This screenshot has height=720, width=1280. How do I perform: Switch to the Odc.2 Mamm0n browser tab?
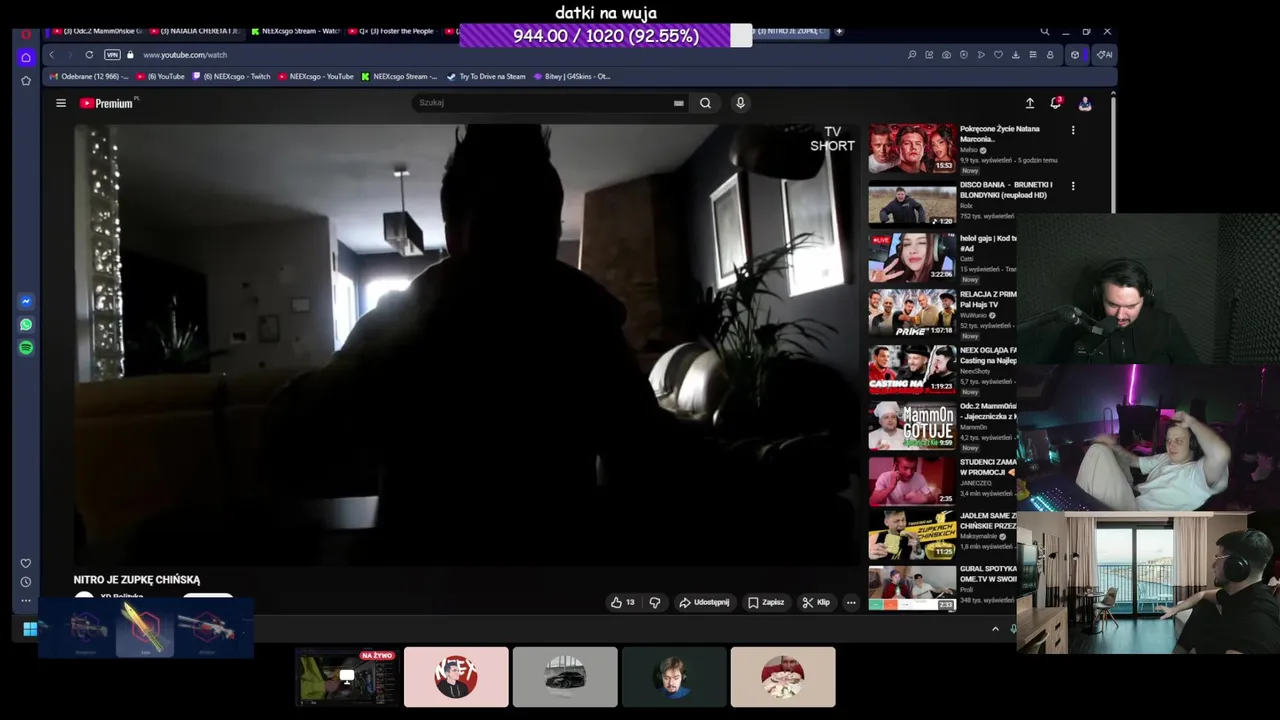(96, 31)
